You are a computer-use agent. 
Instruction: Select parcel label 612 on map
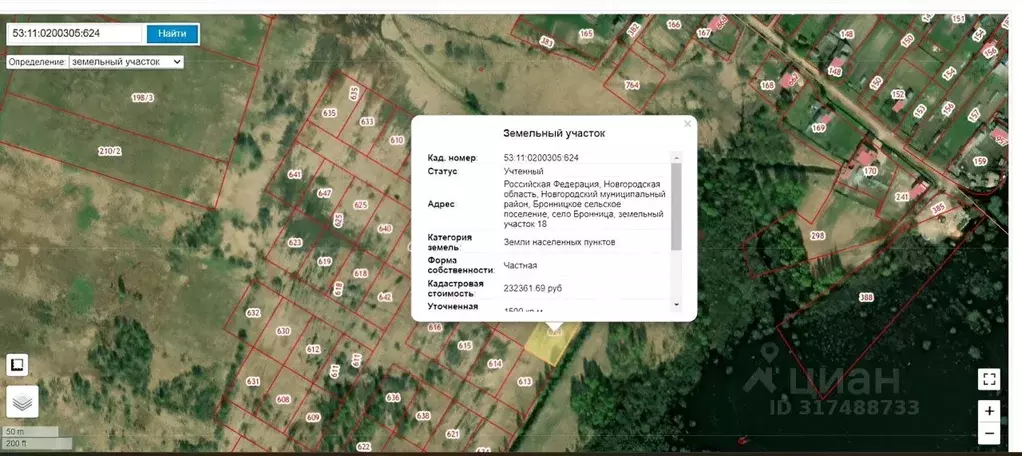coord(314,349)
